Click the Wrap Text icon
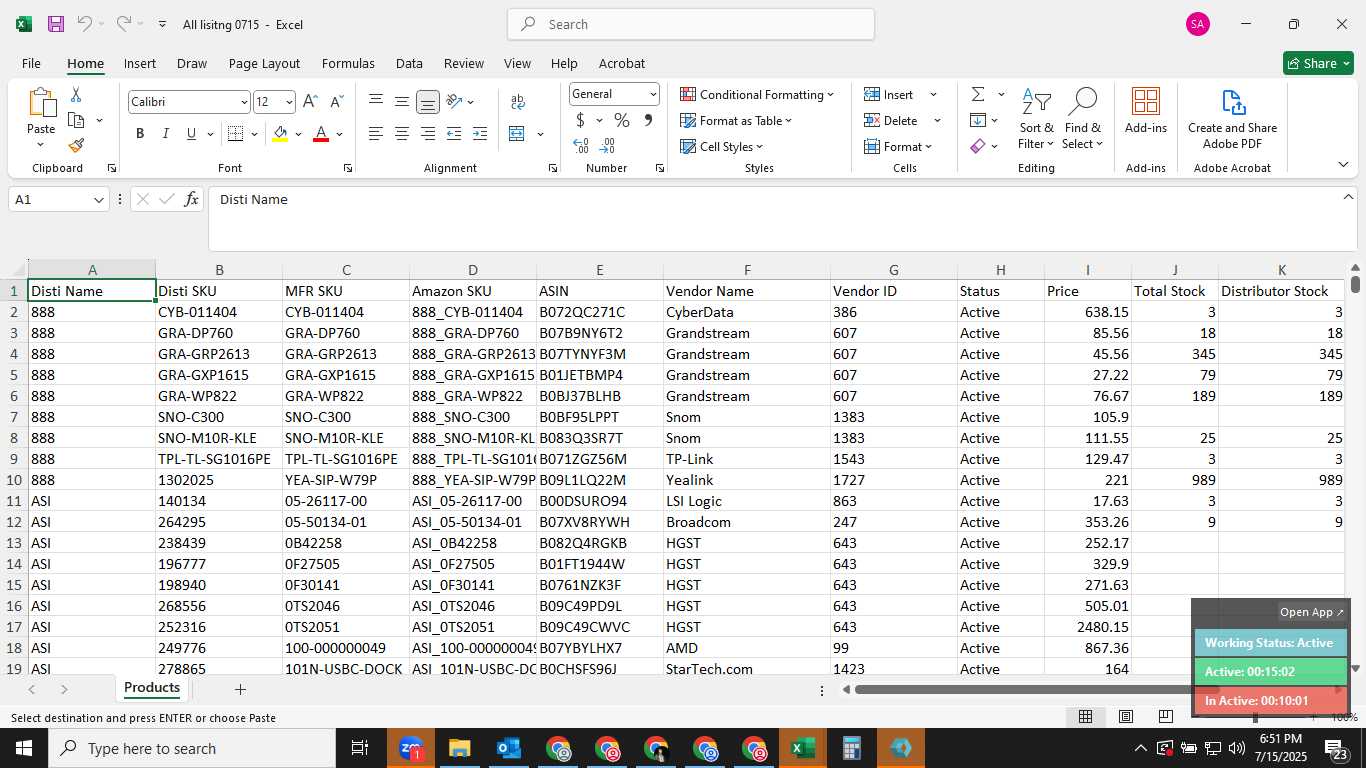This screenshot has height=768, width=1366. pos(518,102)
